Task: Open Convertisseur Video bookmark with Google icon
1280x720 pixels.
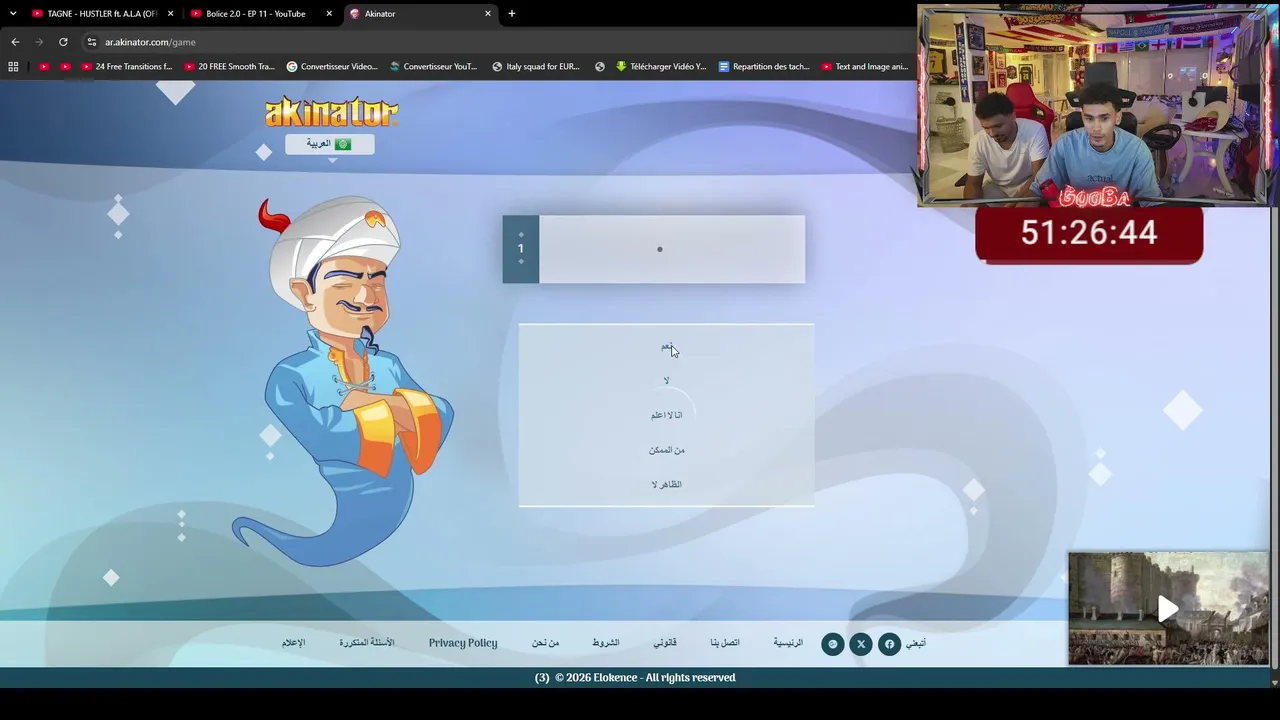Action: 332,67
